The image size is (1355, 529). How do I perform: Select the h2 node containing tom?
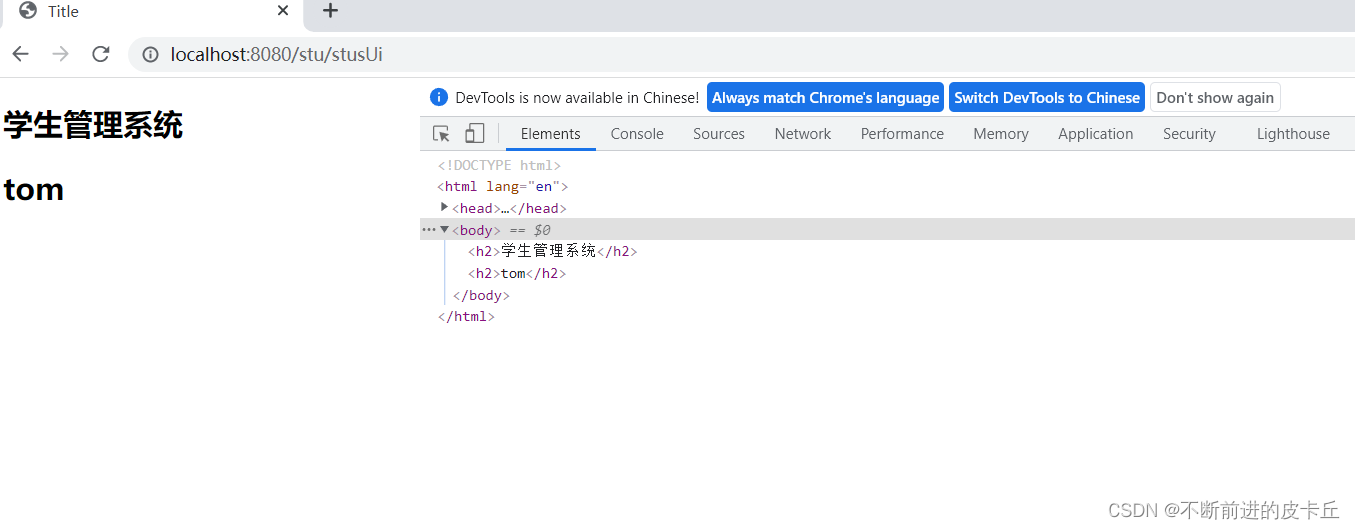coord(517,273)
